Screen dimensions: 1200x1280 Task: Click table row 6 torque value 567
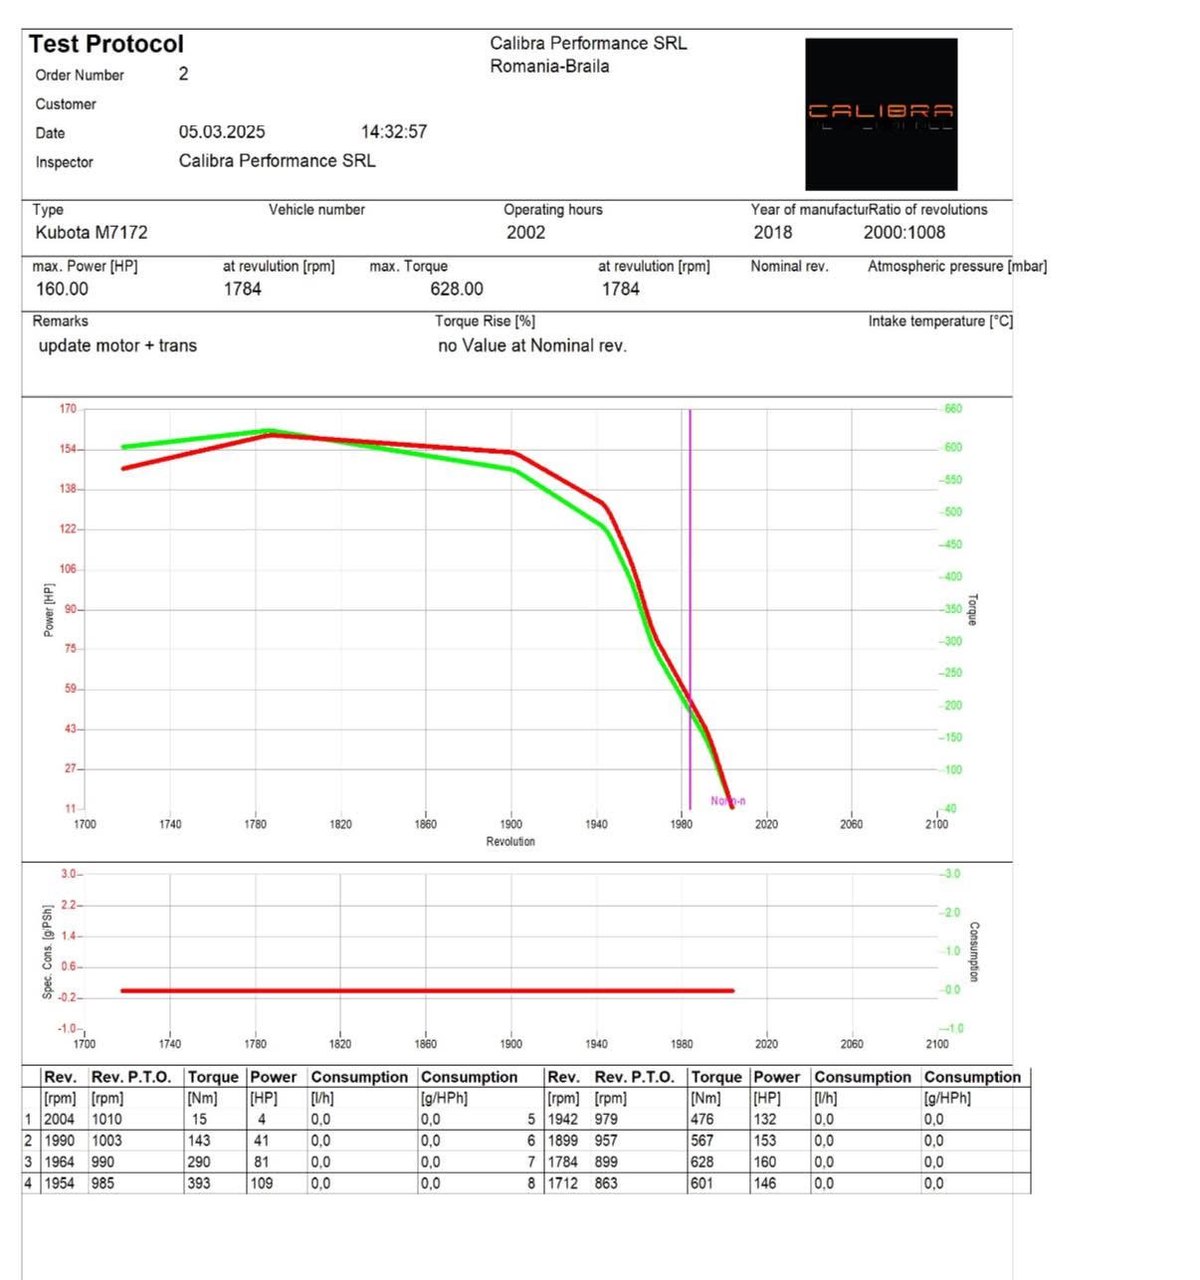[x=702, y=1140]
